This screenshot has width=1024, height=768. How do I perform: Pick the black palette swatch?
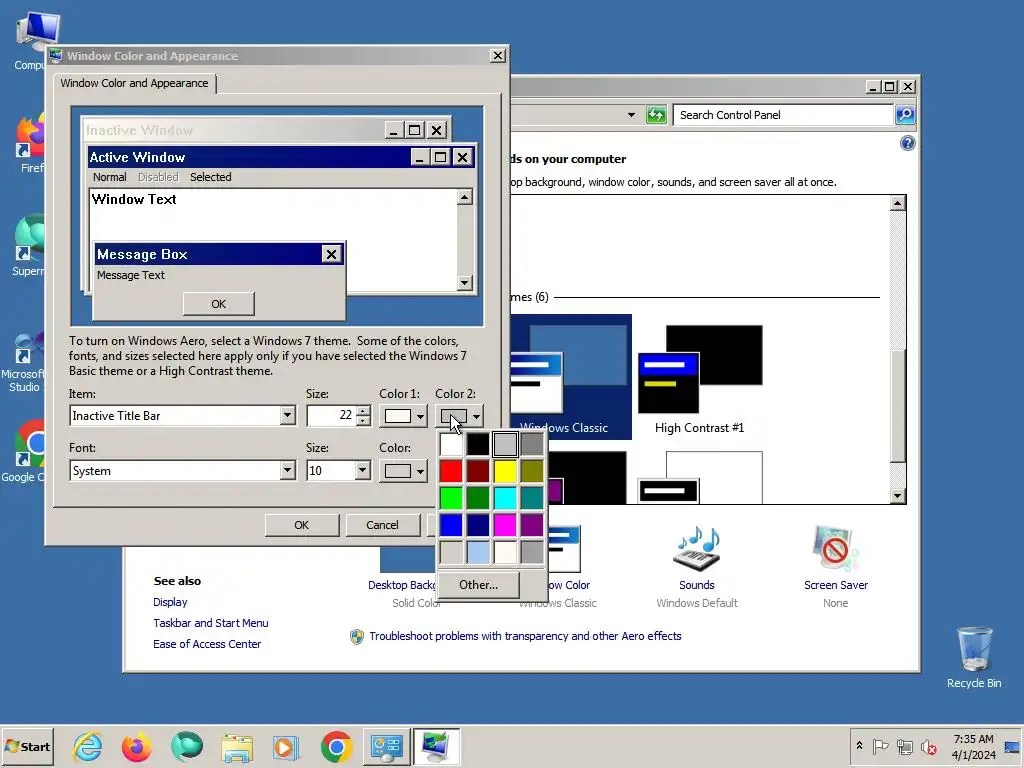tap(478, 444)
